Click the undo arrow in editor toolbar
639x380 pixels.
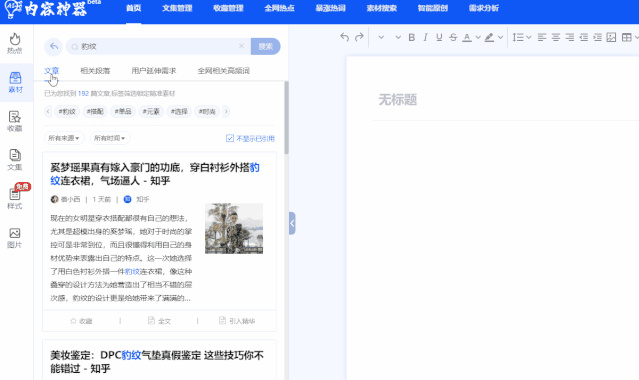click(344, 37)
